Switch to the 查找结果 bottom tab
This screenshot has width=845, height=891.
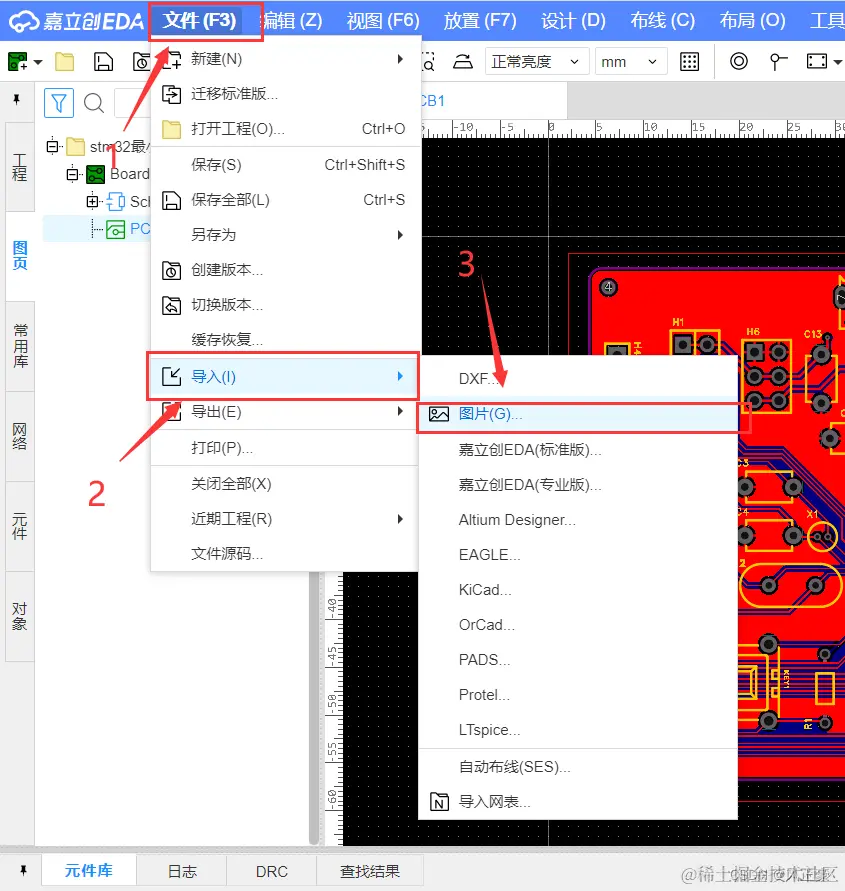pyautogui.click(x=369, y=871)
